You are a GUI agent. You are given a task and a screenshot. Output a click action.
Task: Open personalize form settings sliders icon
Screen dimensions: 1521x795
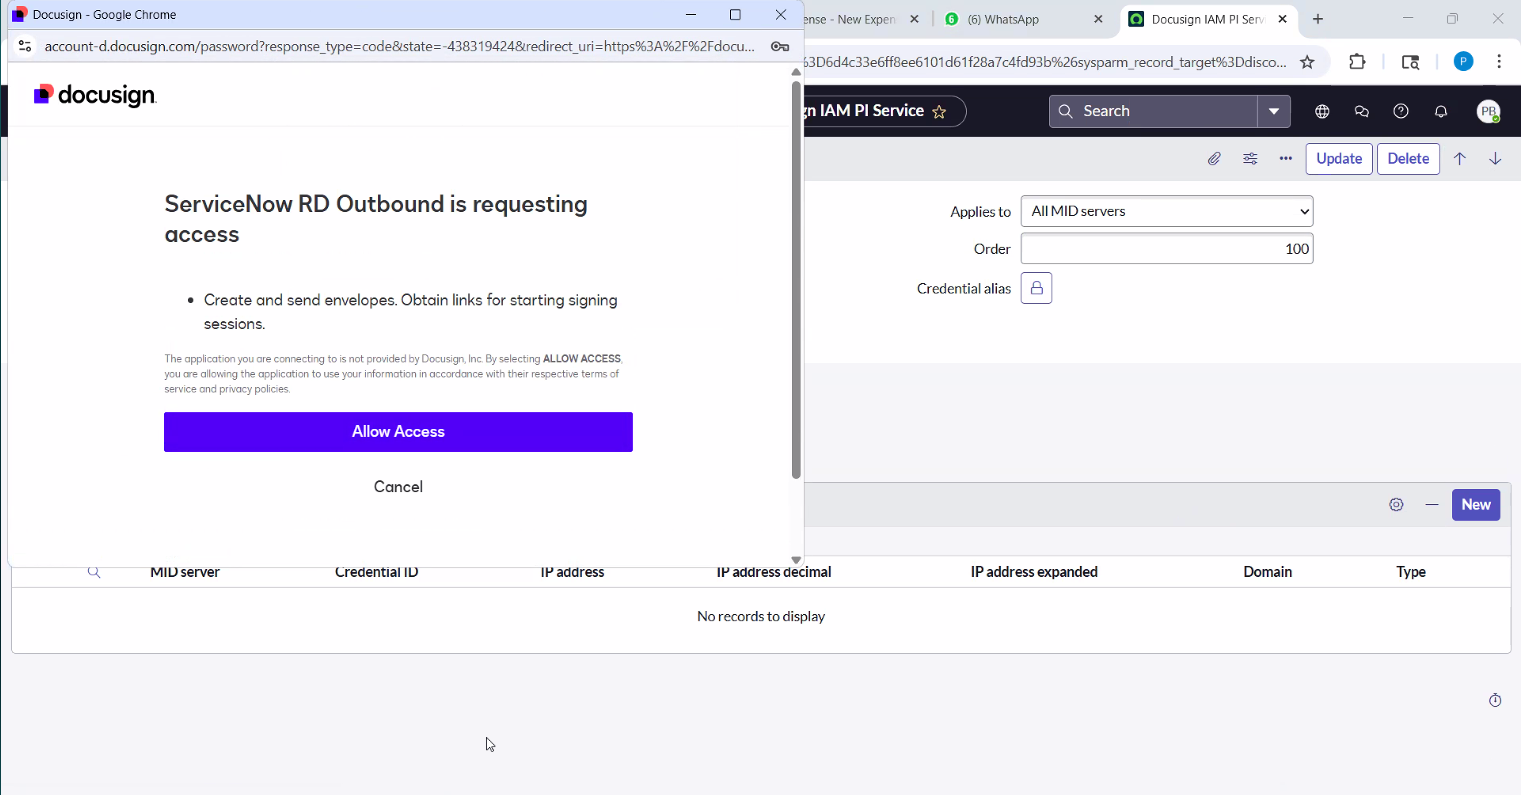pos(1249,158)
